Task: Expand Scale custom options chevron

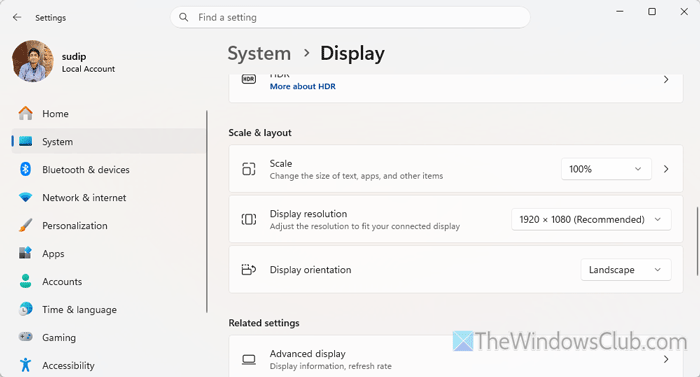Action: pyautogui.click(x=666, y=169)
